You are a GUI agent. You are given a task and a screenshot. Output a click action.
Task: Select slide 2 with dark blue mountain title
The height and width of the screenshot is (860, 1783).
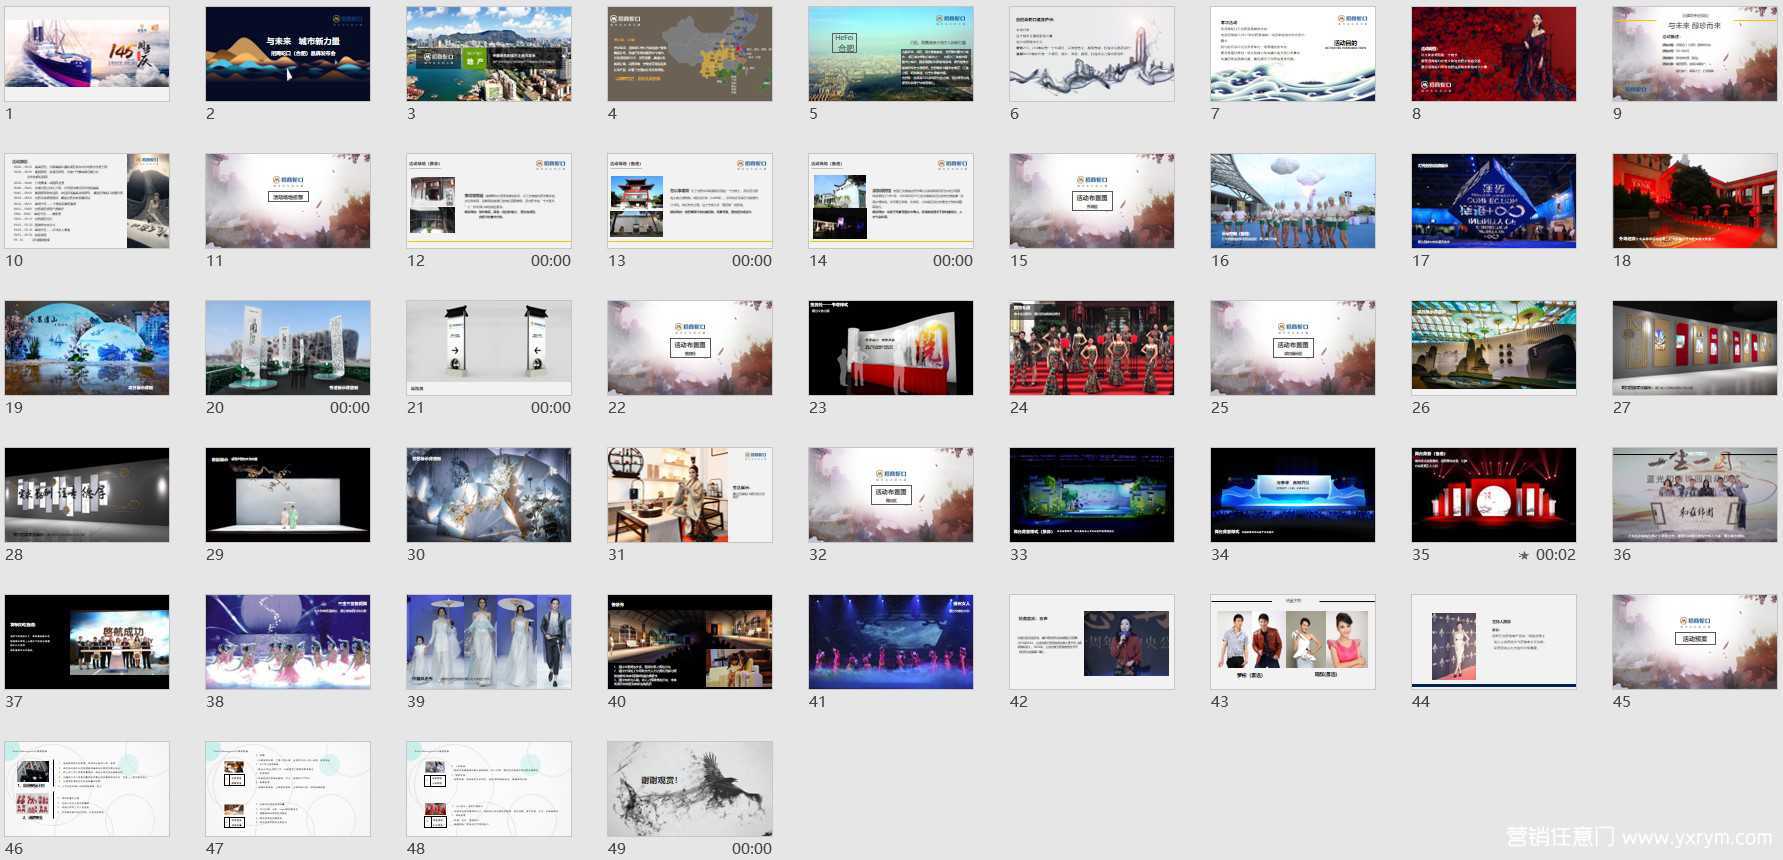288,54
